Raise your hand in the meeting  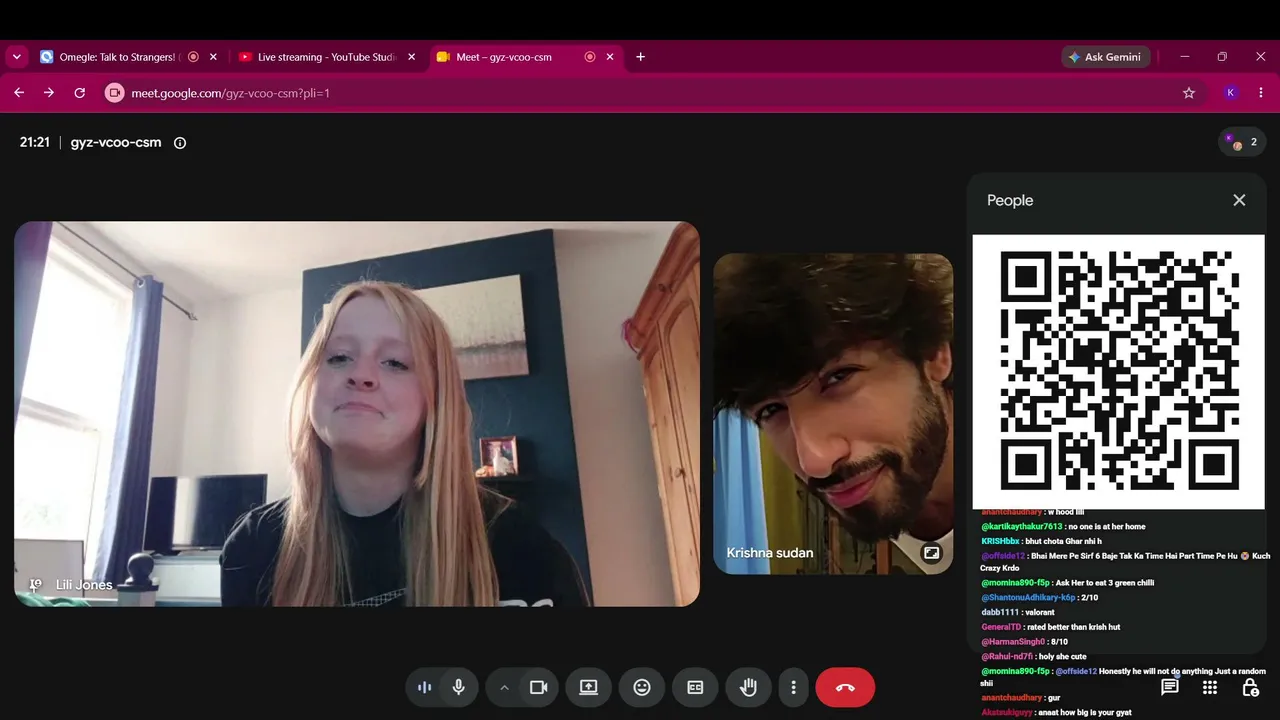click(x=748, y=687)
